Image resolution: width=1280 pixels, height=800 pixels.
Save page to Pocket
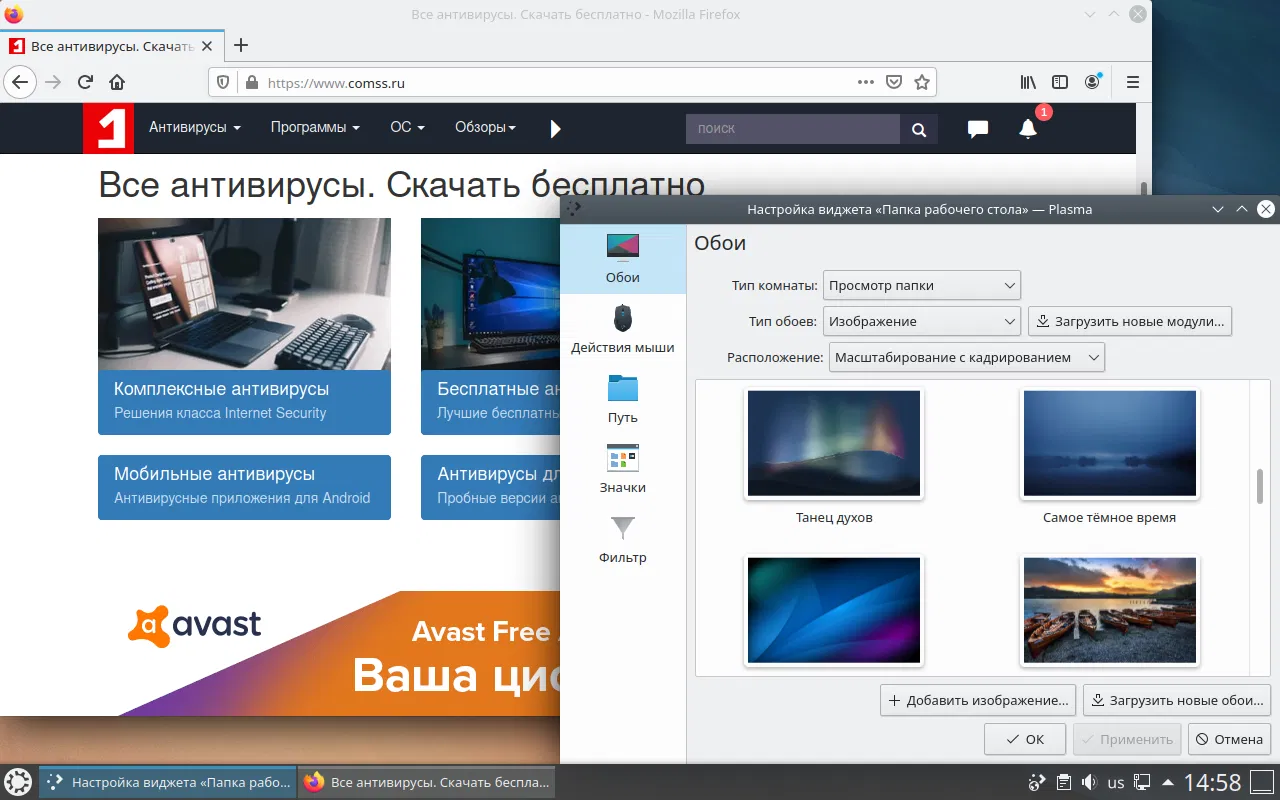pos(895,83)
